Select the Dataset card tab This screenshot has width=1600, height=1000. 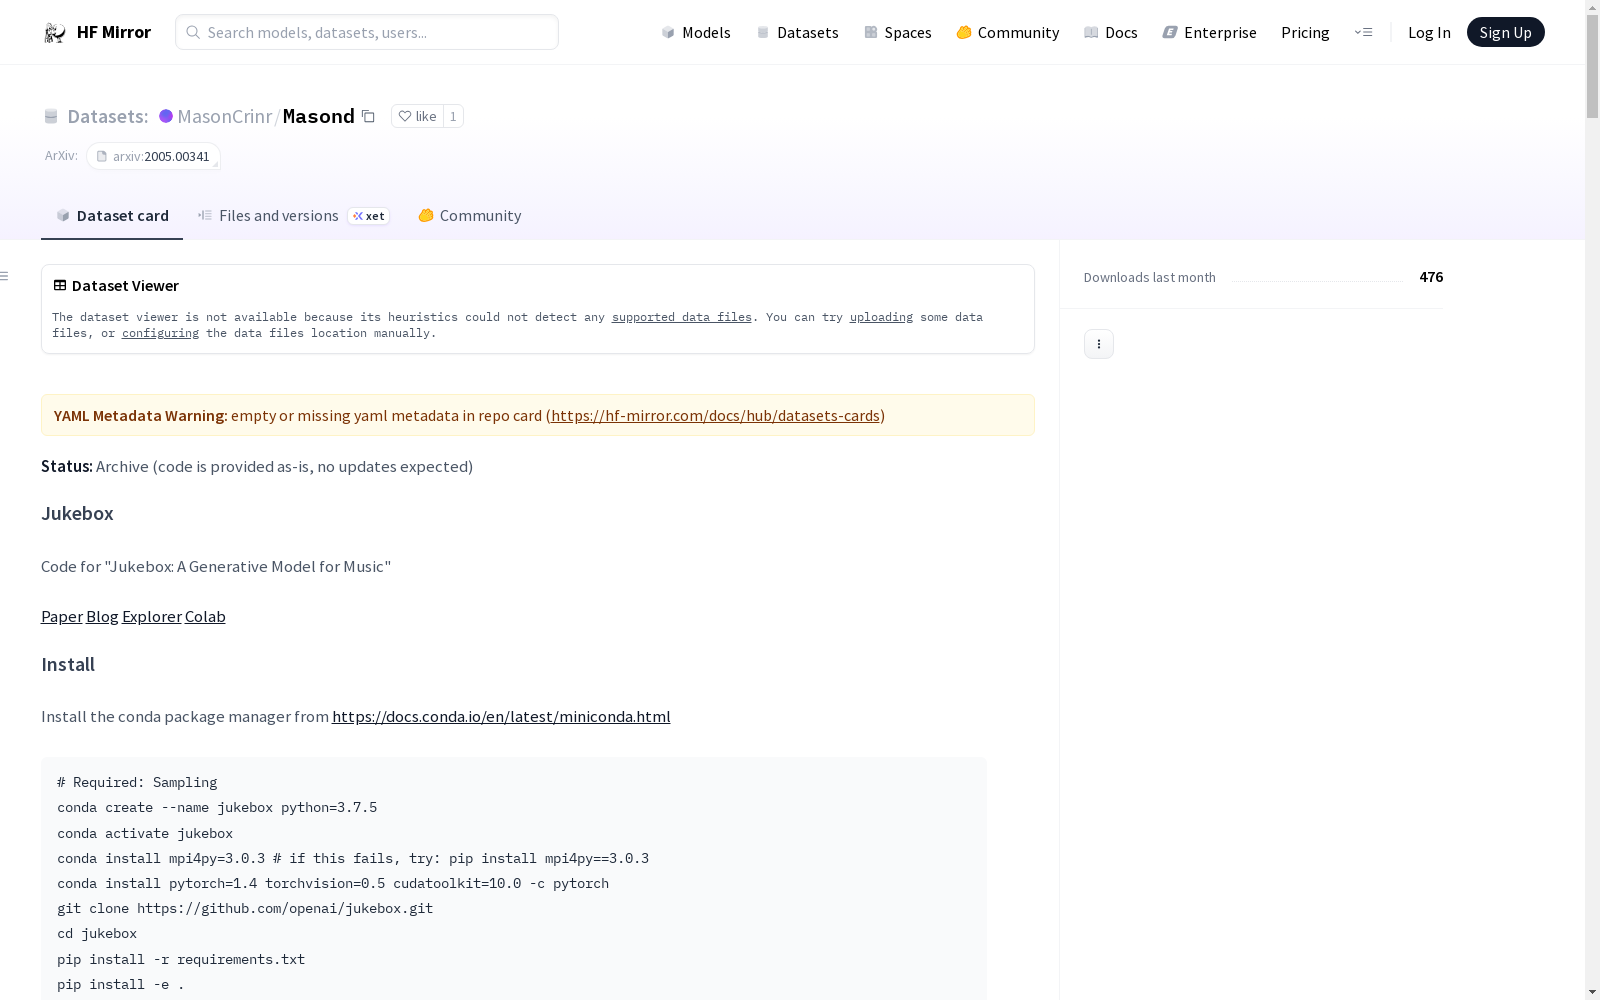[x=112, y=216]
